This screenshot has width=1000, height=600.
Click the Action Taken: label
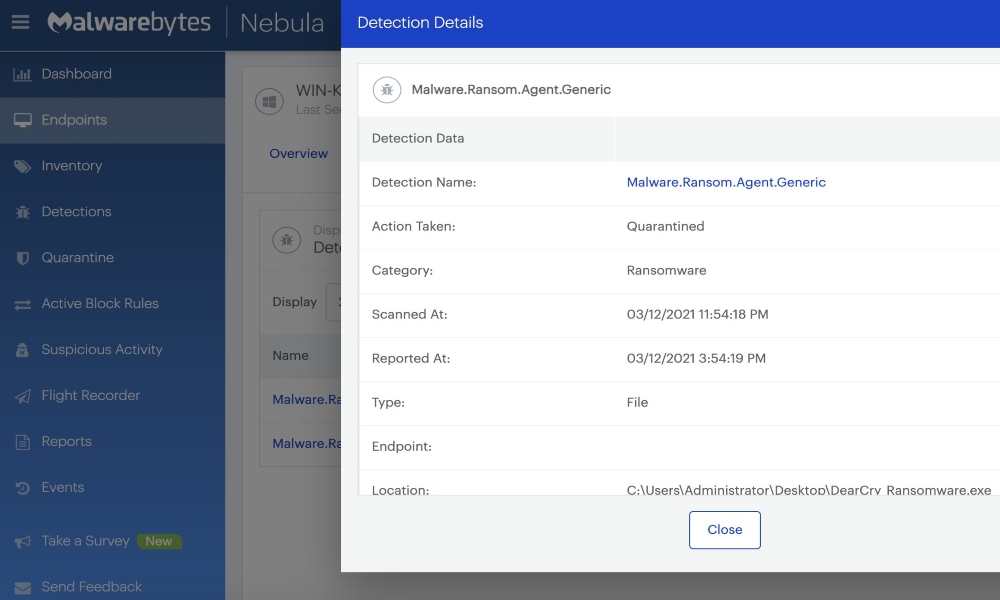click(x=413, y=226)
